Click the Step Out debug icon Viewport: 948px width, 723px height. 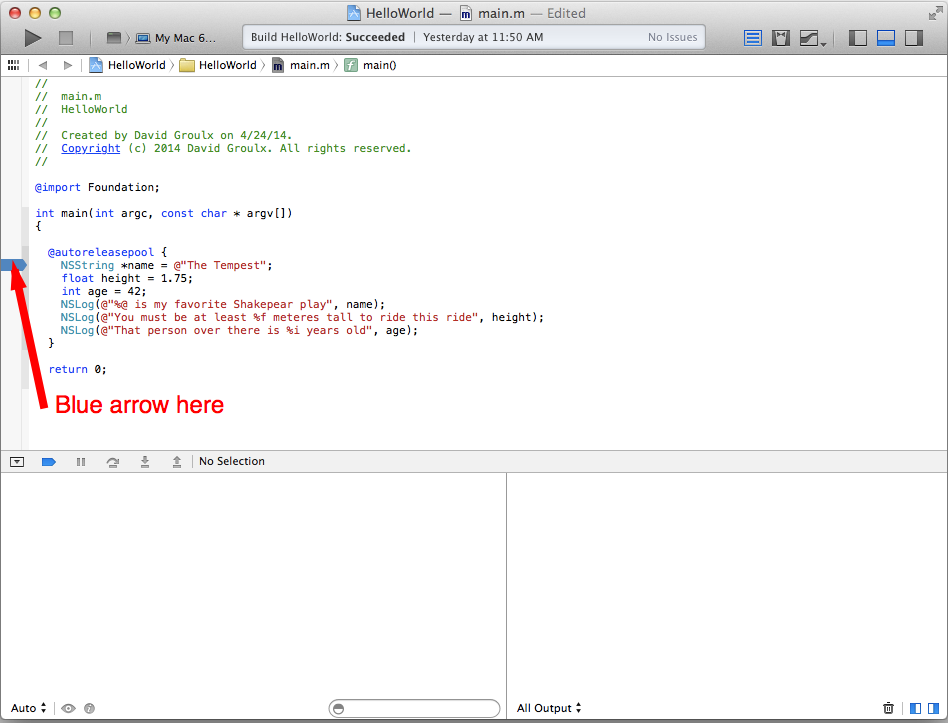pos(177,462)
